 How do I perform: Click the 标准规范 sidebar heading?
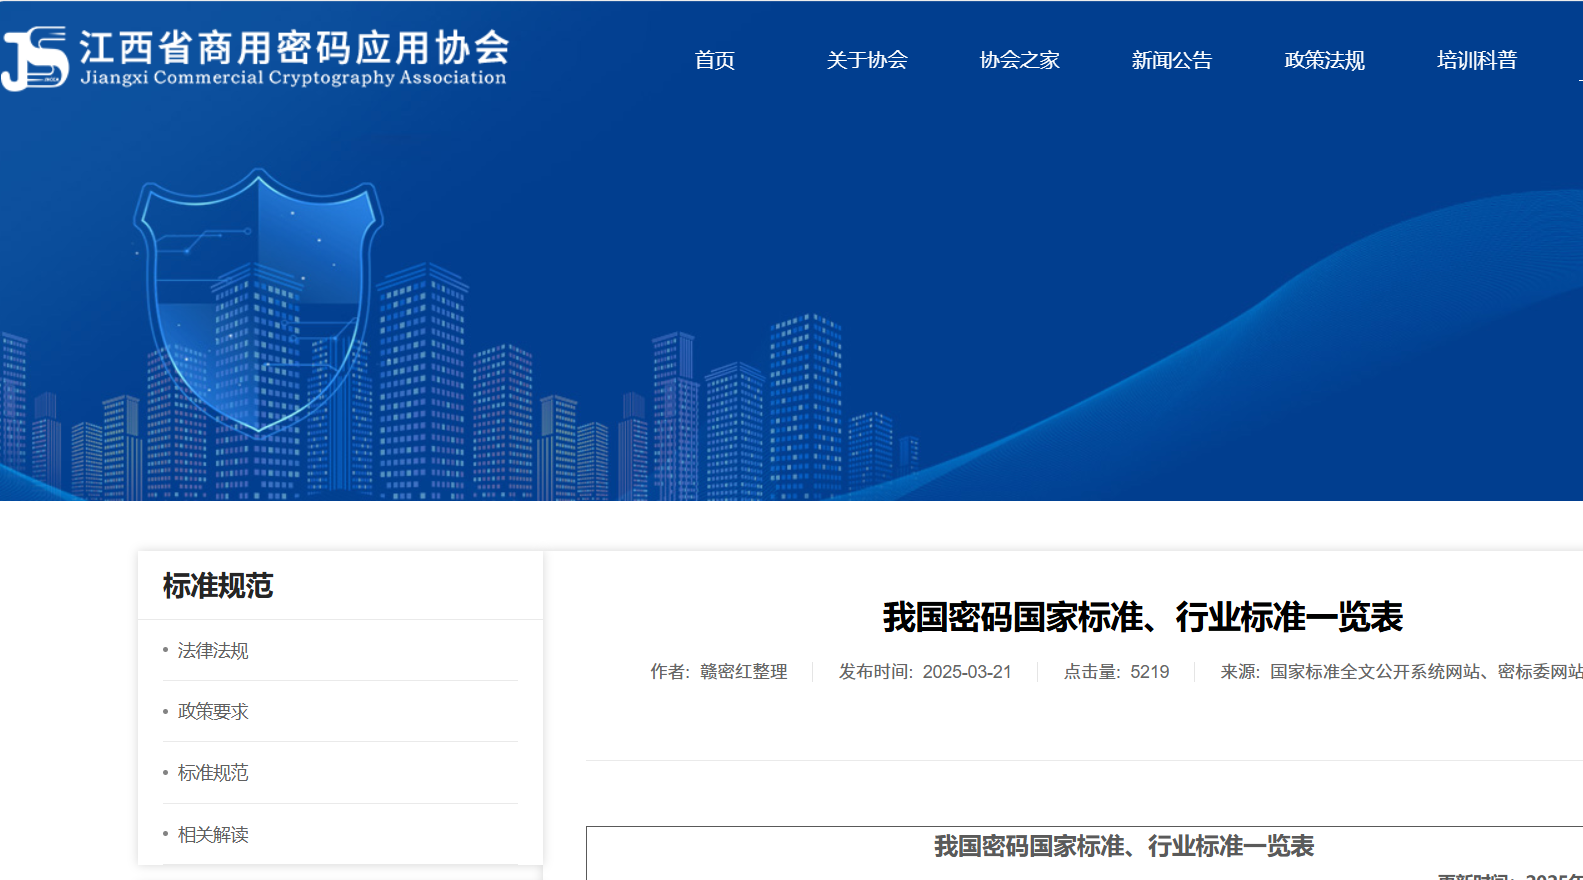[218, 586]
